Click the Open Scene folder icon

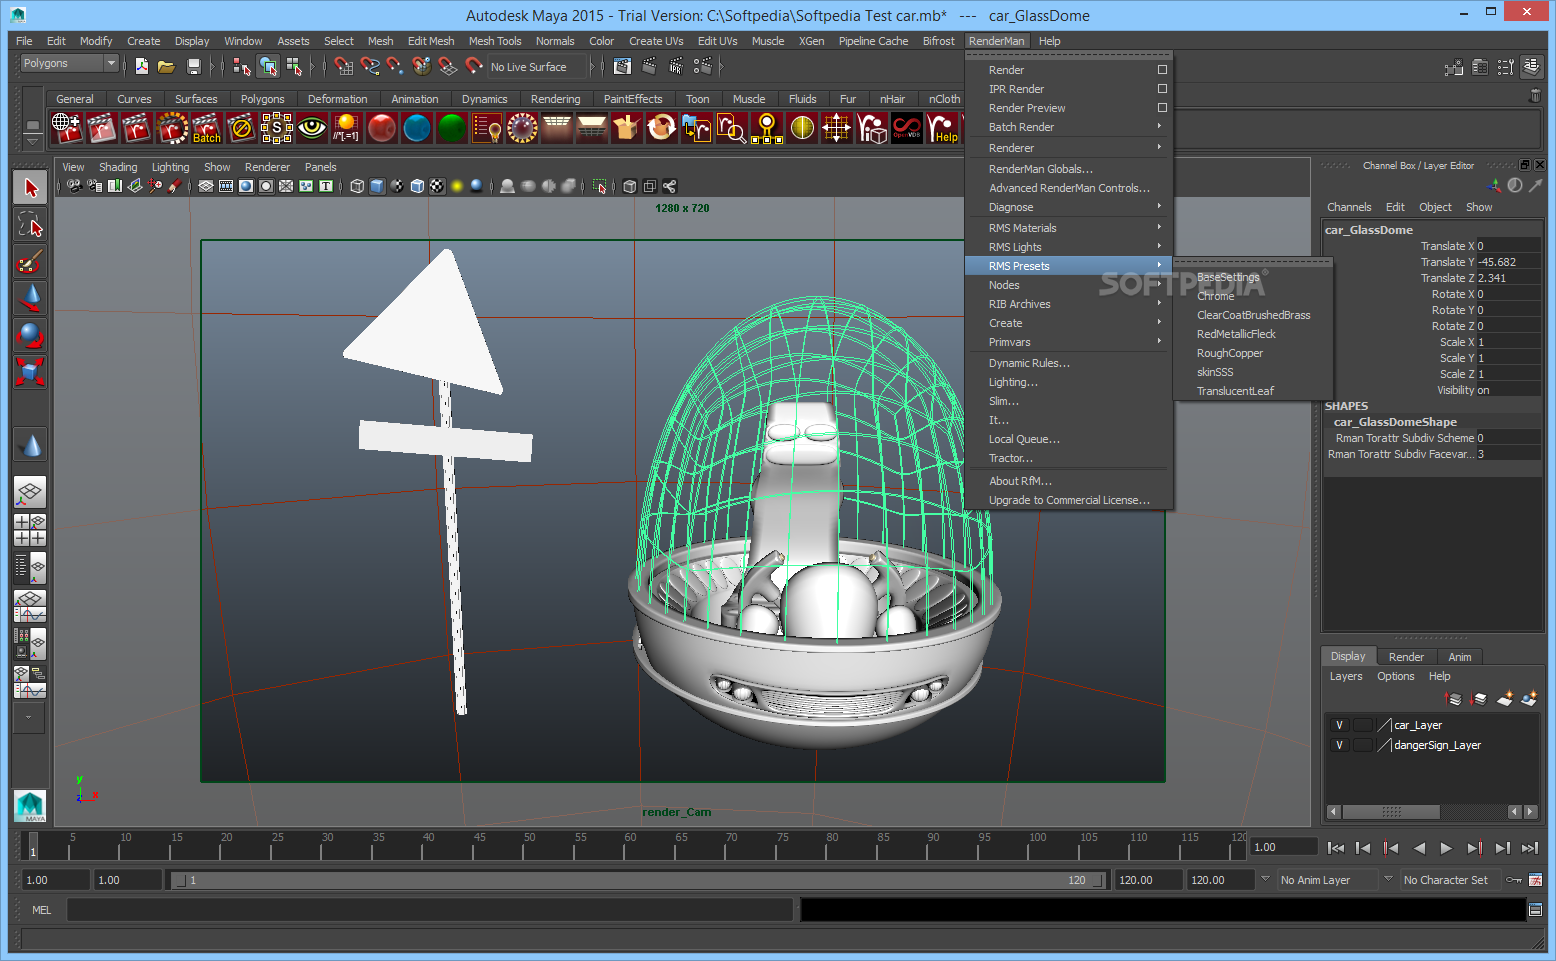pyautogui.click(x=166, y=67)
